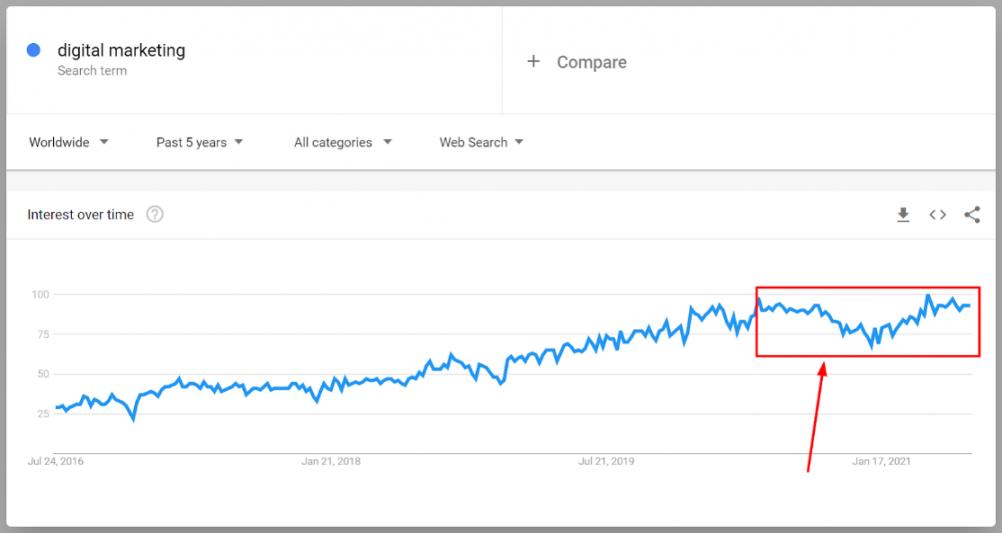Click the 100 value on the y-axis

pyautogui.click(x=40, y=294)
